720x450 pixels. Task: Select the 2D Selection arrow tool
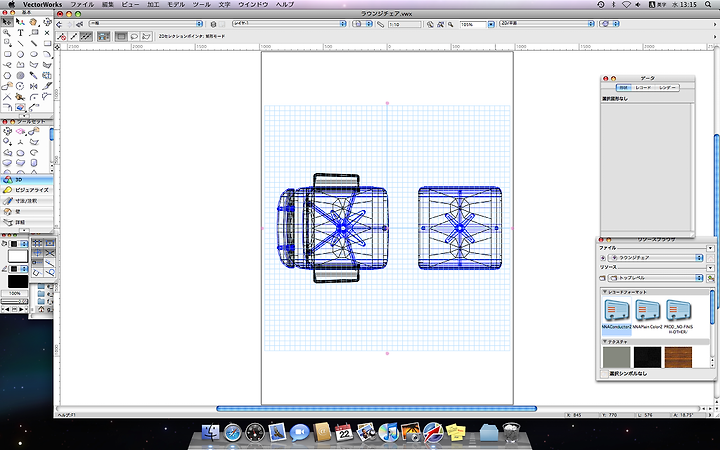point(7,22)
